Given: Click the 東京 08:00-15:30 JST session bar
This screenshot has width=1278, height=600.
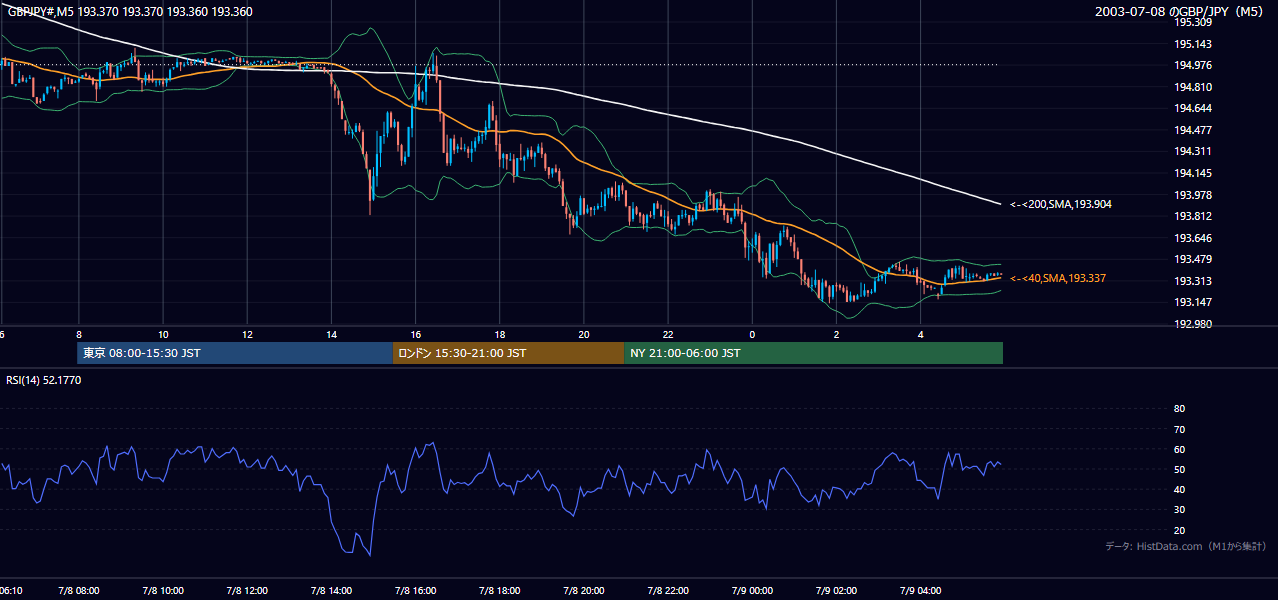Looking at the screenshot, I should [x=235, y=353].
